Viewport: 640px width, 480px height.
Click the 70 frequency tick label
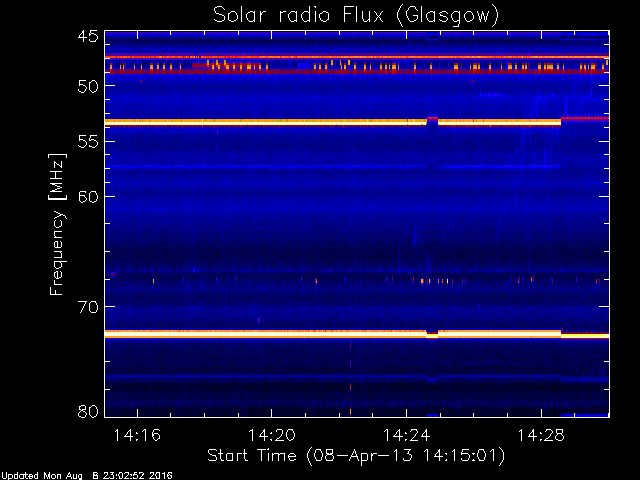point(88,307)
